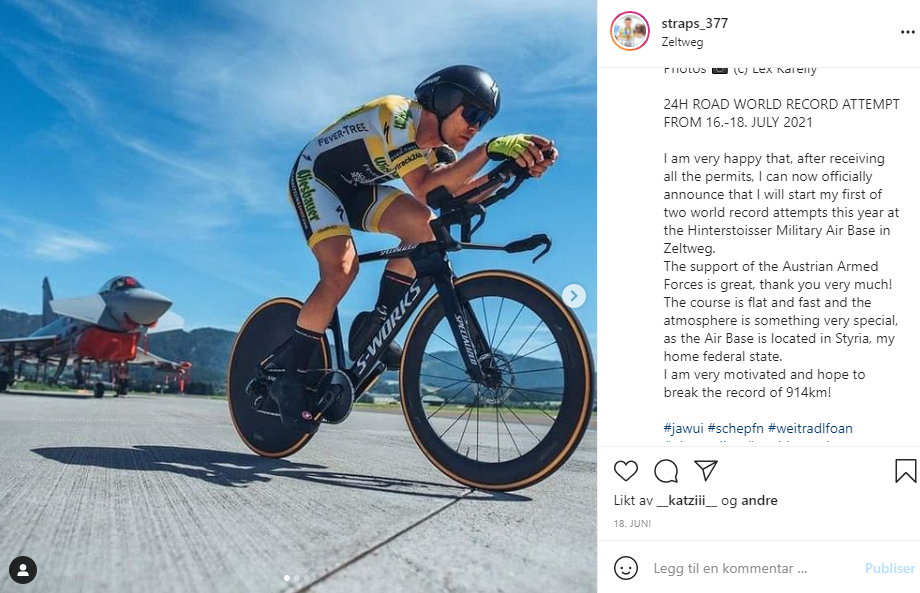Image resolution: width=920 pixels, height=593 pixels.
Task: Click the comment speech bubble icon
Action: 666,471
